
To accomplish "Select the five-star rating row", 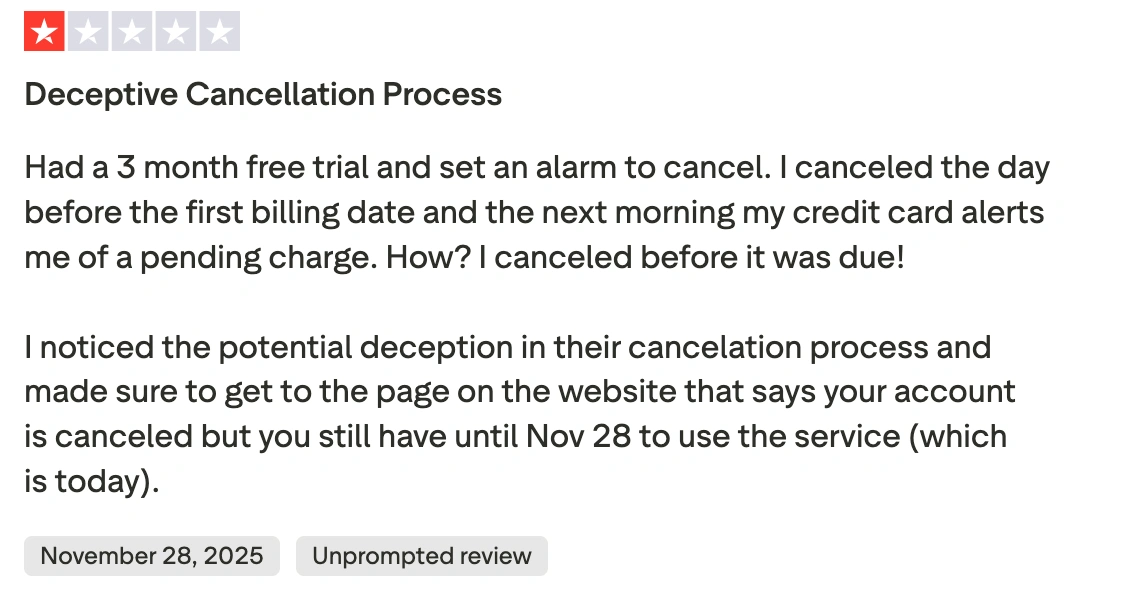I will pos(131,31).
